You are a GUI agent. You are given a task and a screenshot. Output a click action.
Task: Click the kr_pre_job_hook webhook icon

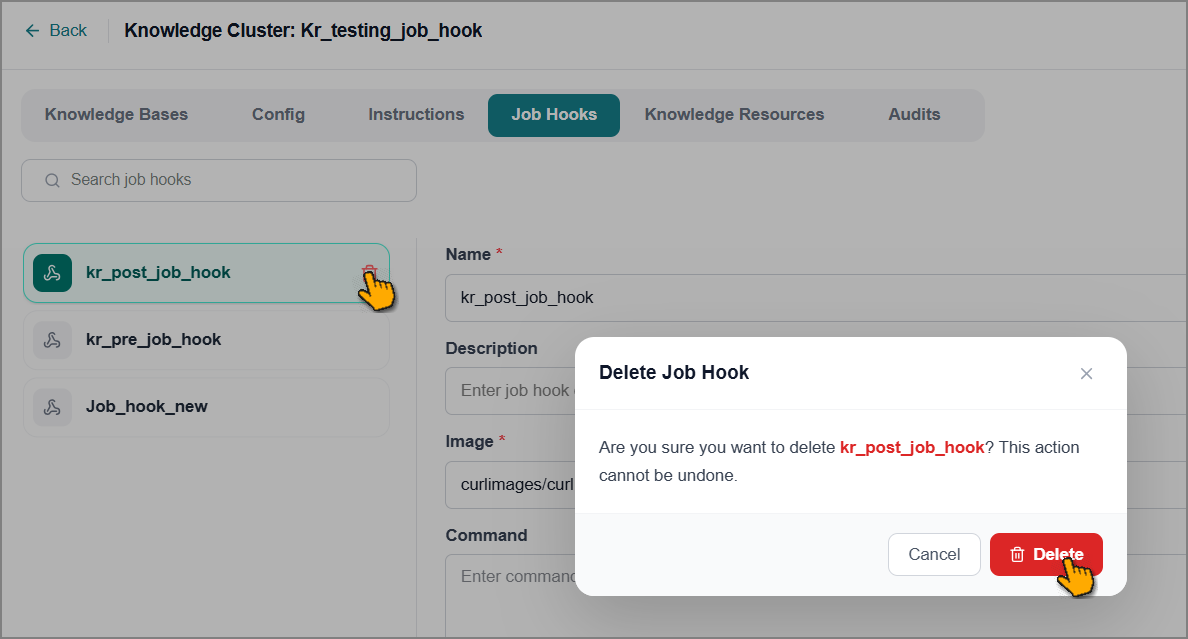point(52,340)
